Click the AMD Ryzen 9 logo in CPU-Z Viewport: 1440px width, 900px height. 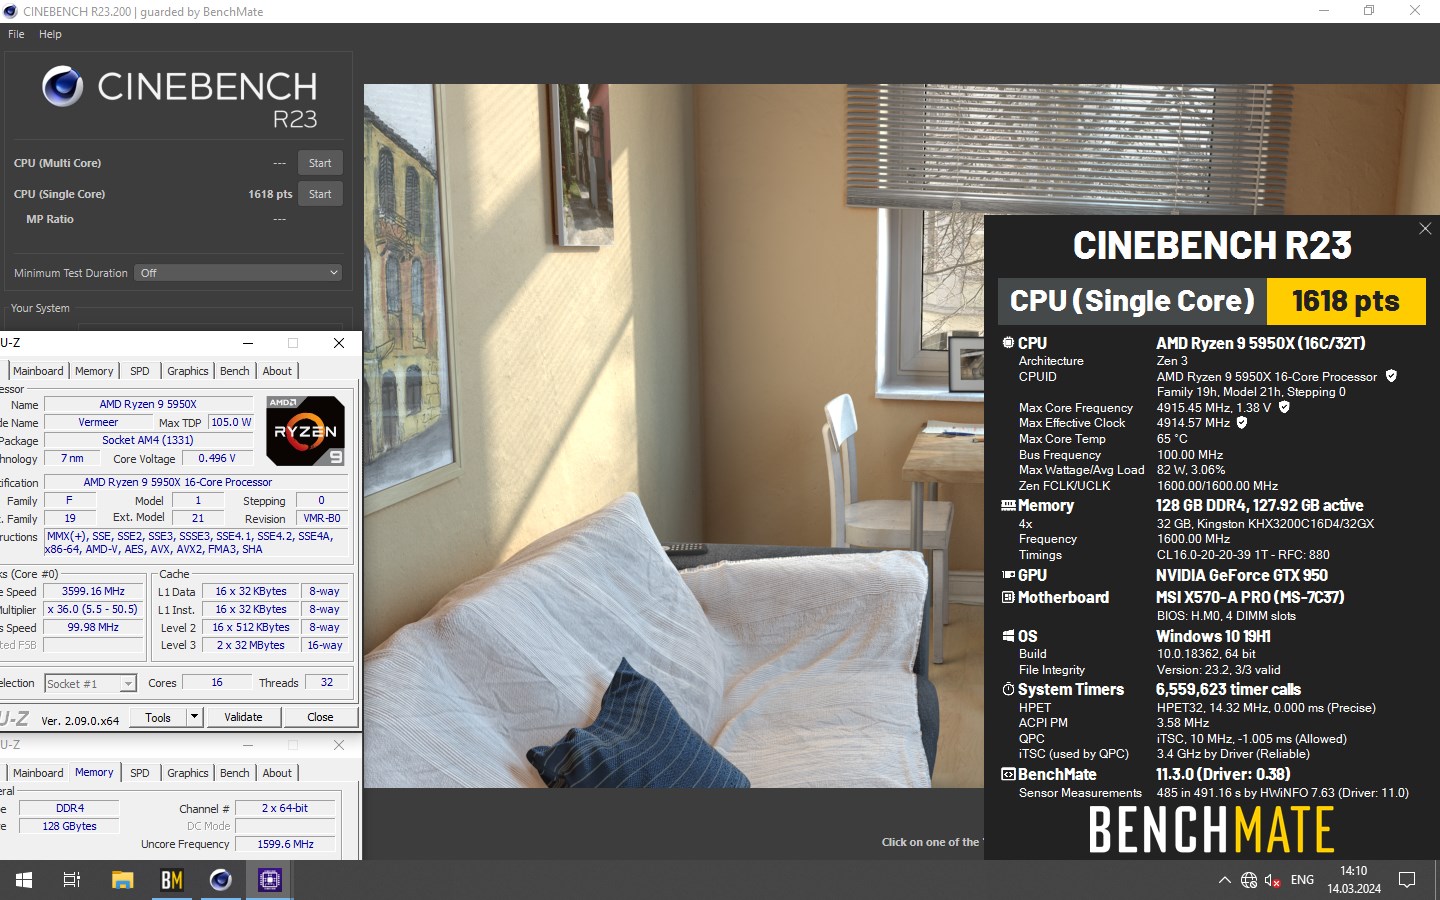[306, 431]
